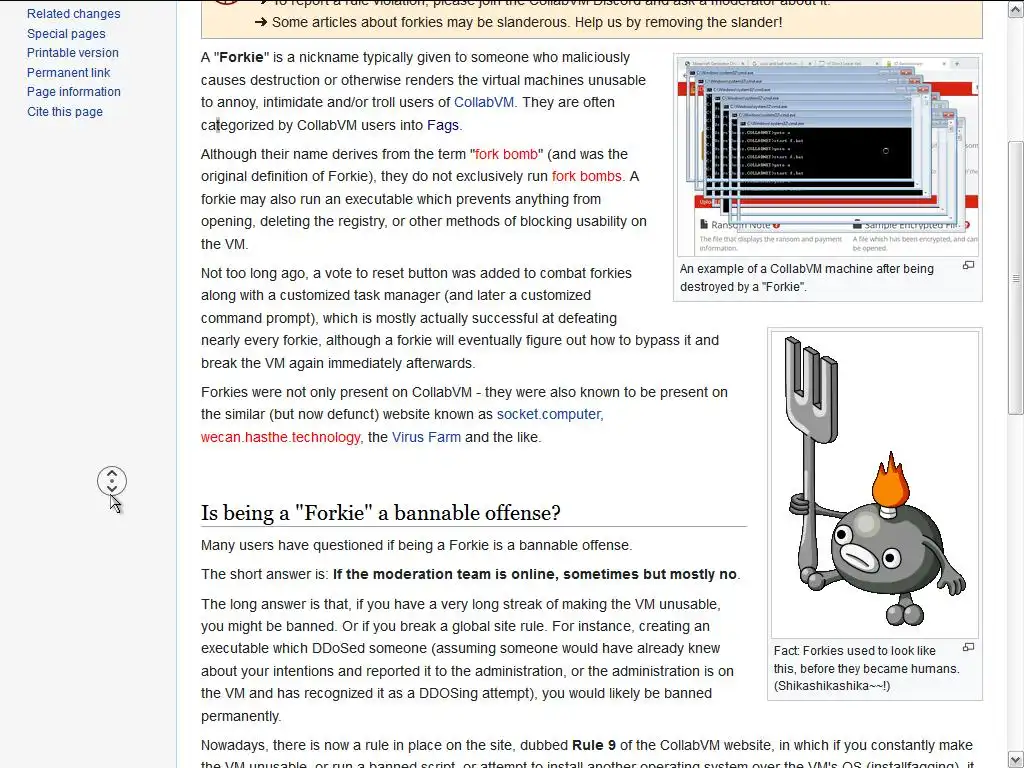This screenshot has height=768, width=1024.
Task: Open the Printable version link
Action: (x=72, y=53)
